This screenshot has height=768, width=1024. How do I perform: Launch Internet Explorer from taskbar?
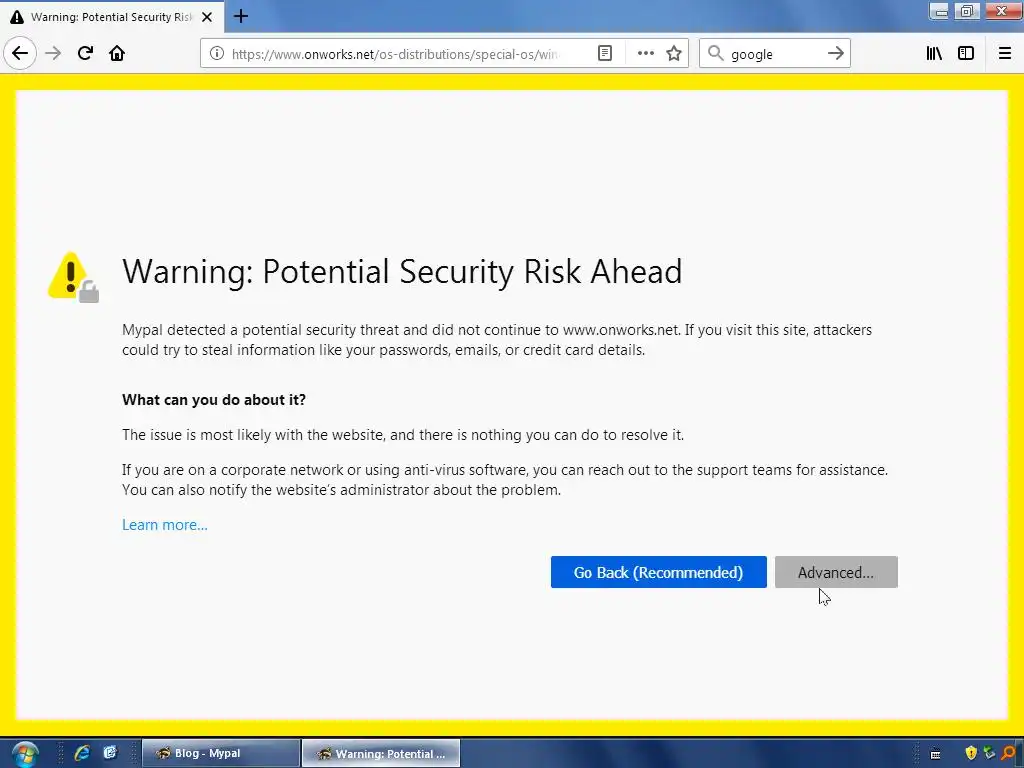(82, 753)
